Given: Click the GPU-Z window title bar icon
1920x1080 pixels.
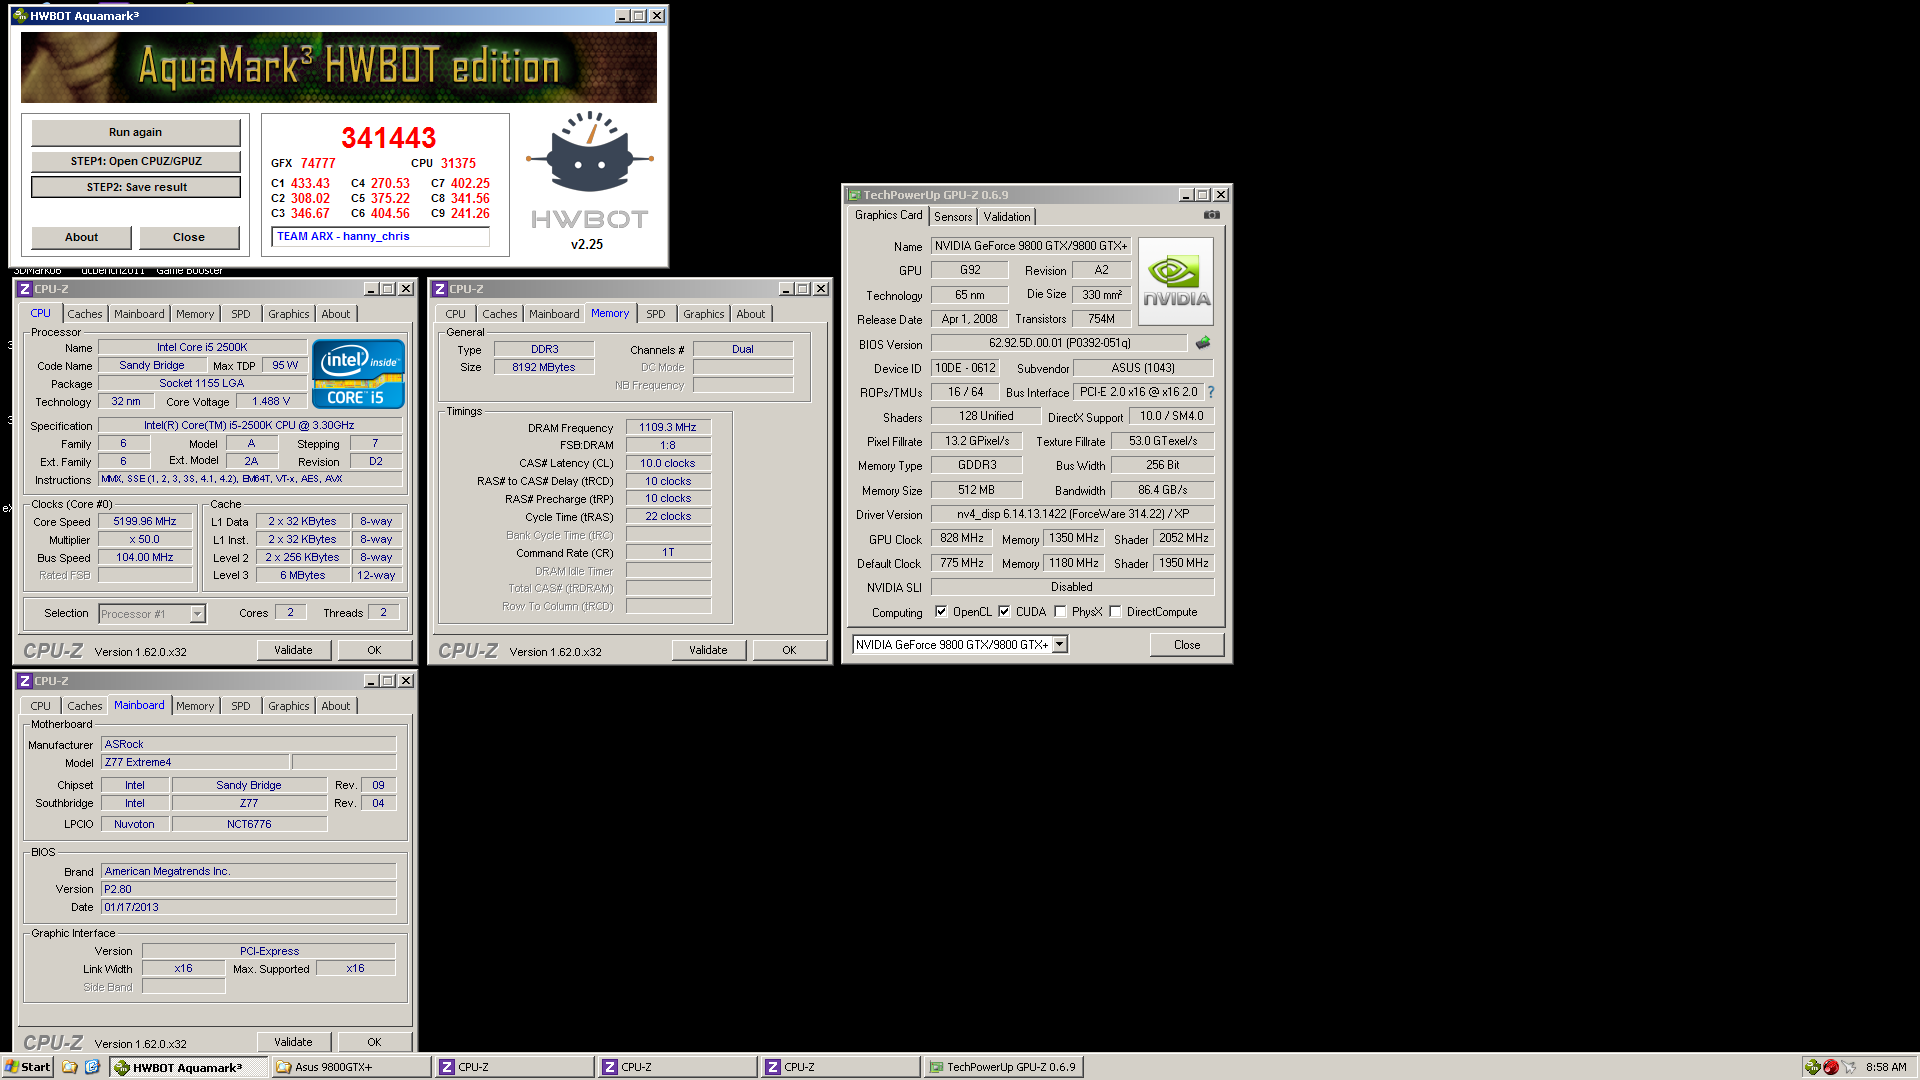Looking at the screenshot, I should tap(854, 195).
